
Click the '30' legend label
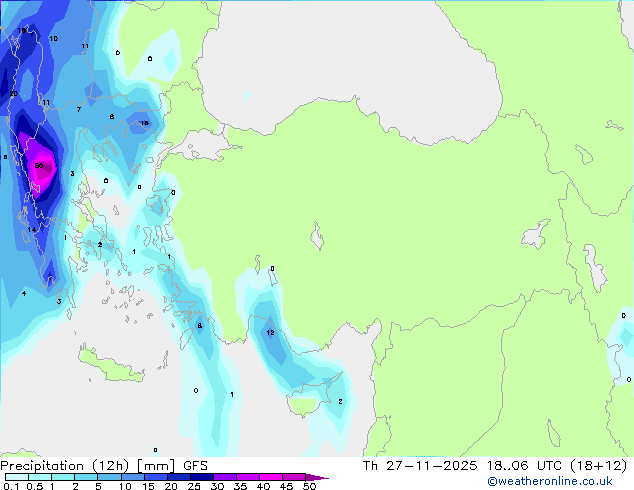pyautogui.click(x=217, y=486)
